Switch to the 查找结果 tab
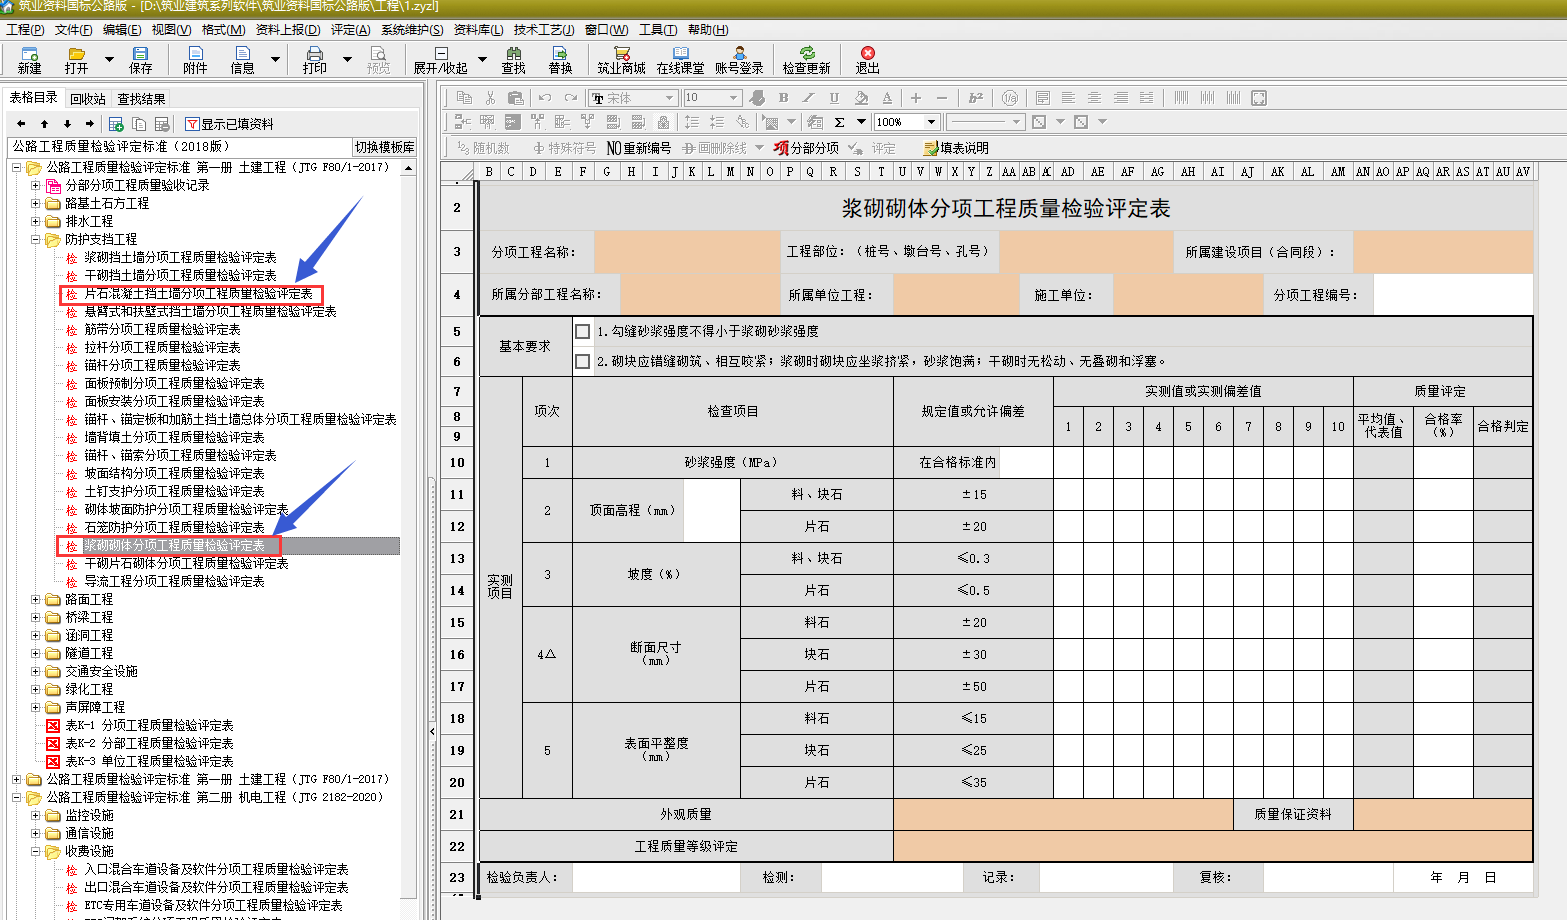The image size is (1567, 920). click(x=141, y=99)
